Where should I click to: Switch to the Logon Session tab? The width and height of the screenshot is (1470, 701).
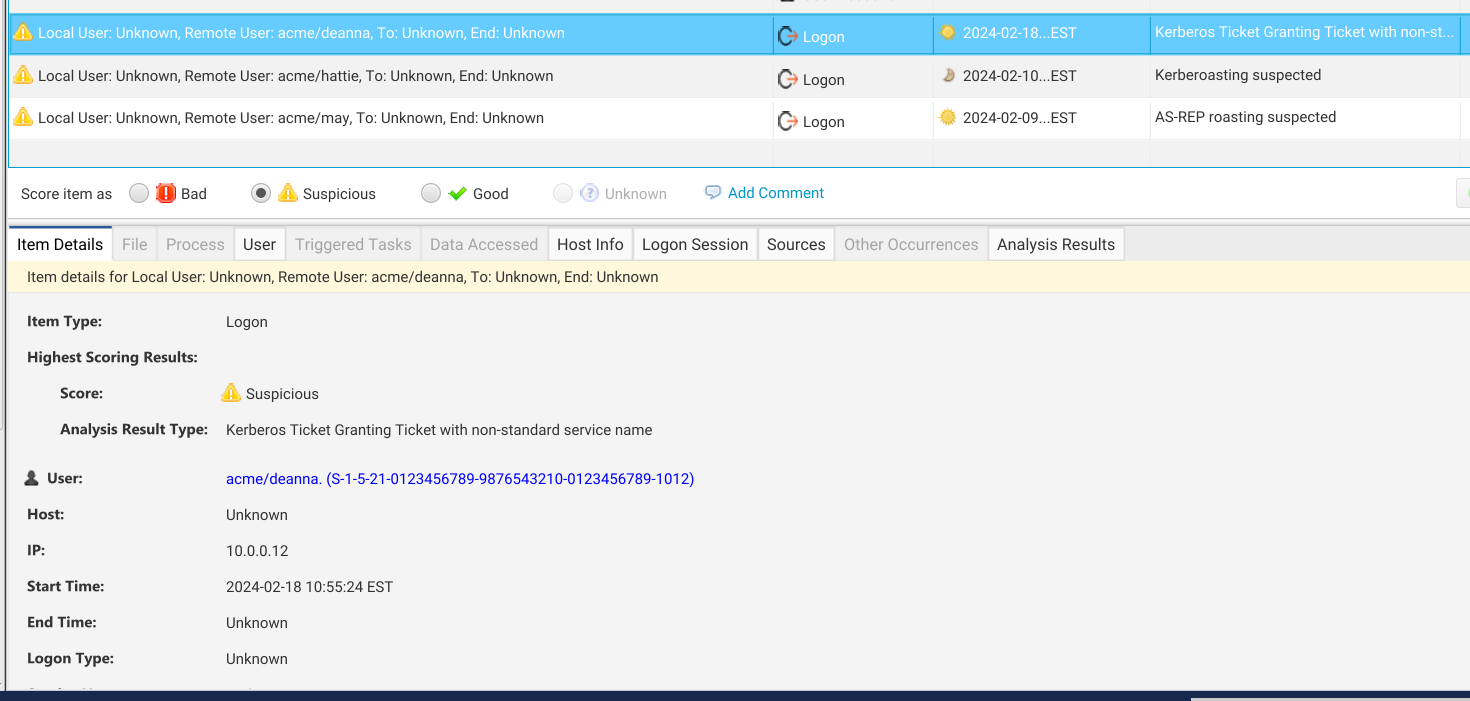click(x=695, y=243)
